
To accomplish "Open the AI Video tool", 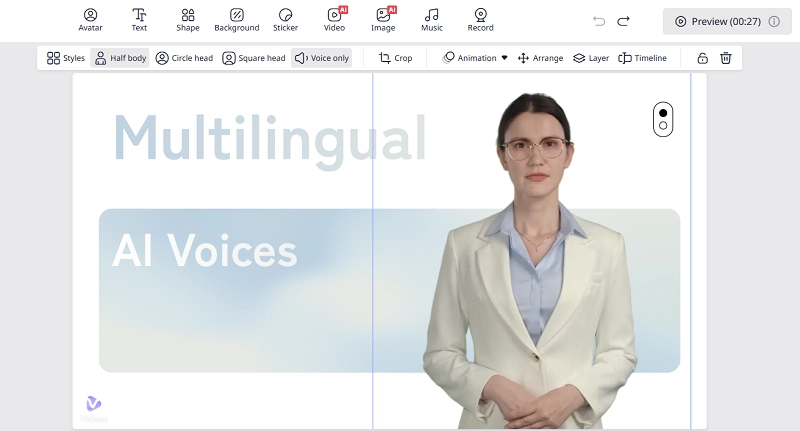I will click(x=334, y=20).
